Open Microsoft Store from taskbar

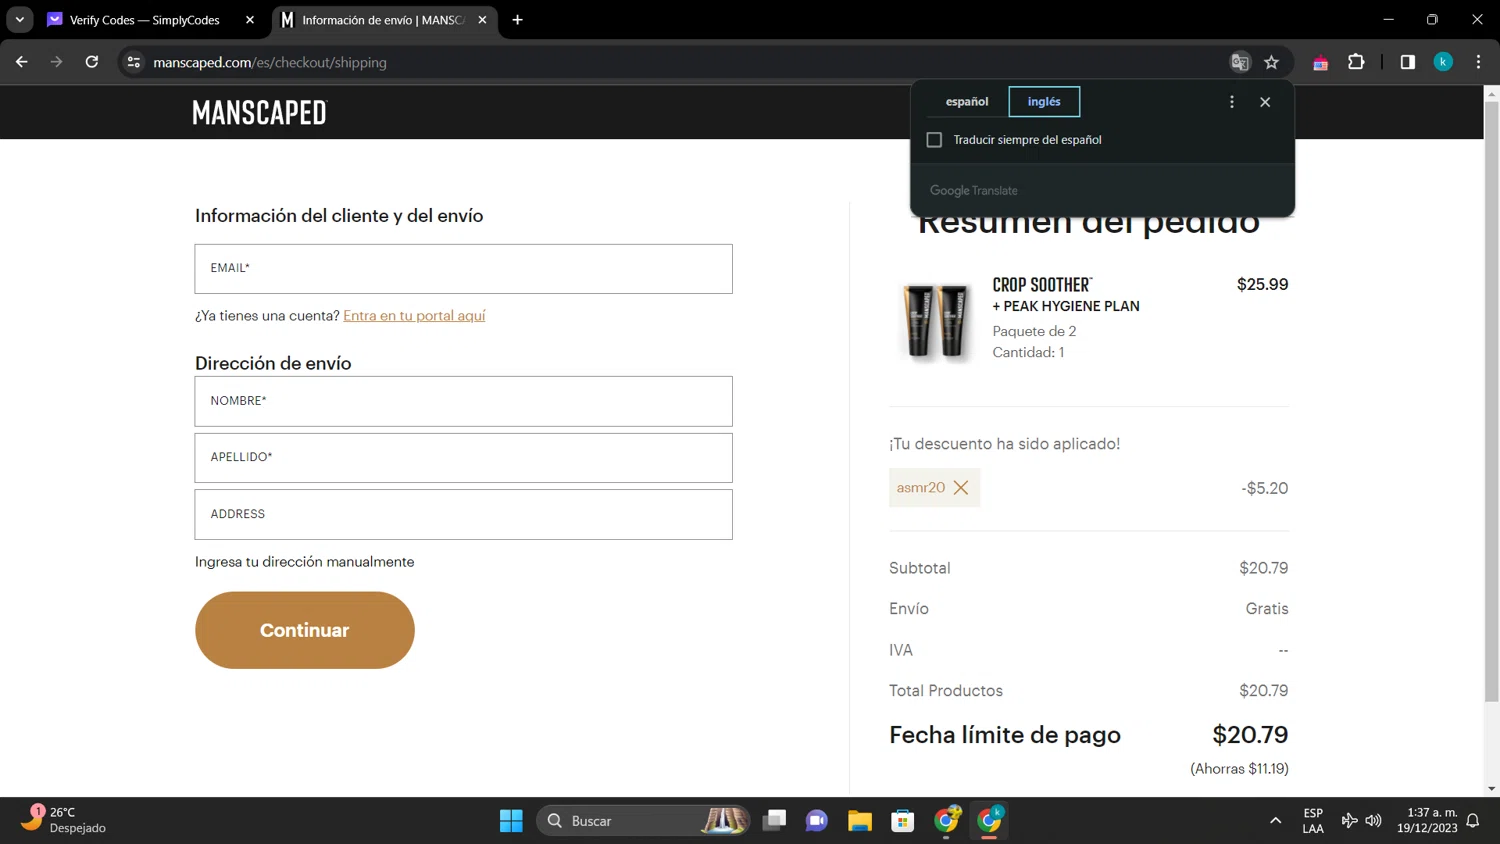click(903, 821)
